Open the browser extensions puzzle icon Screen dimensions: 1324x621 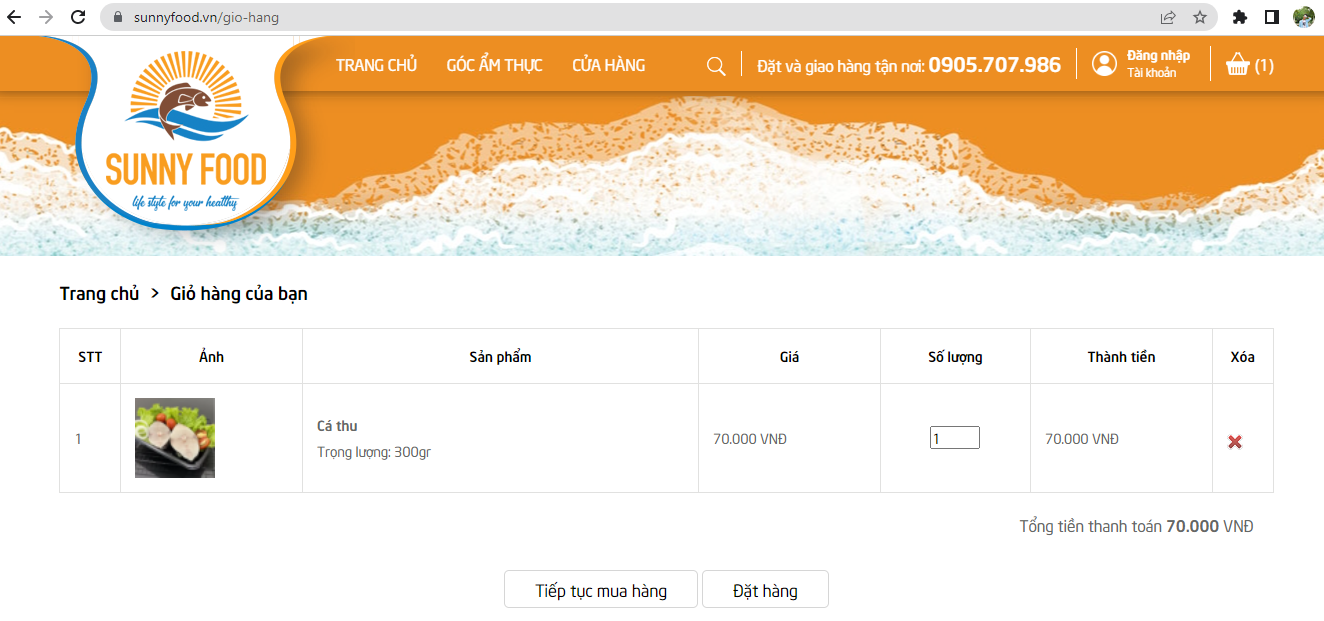pyautogui.click(x=1240, y=17)
